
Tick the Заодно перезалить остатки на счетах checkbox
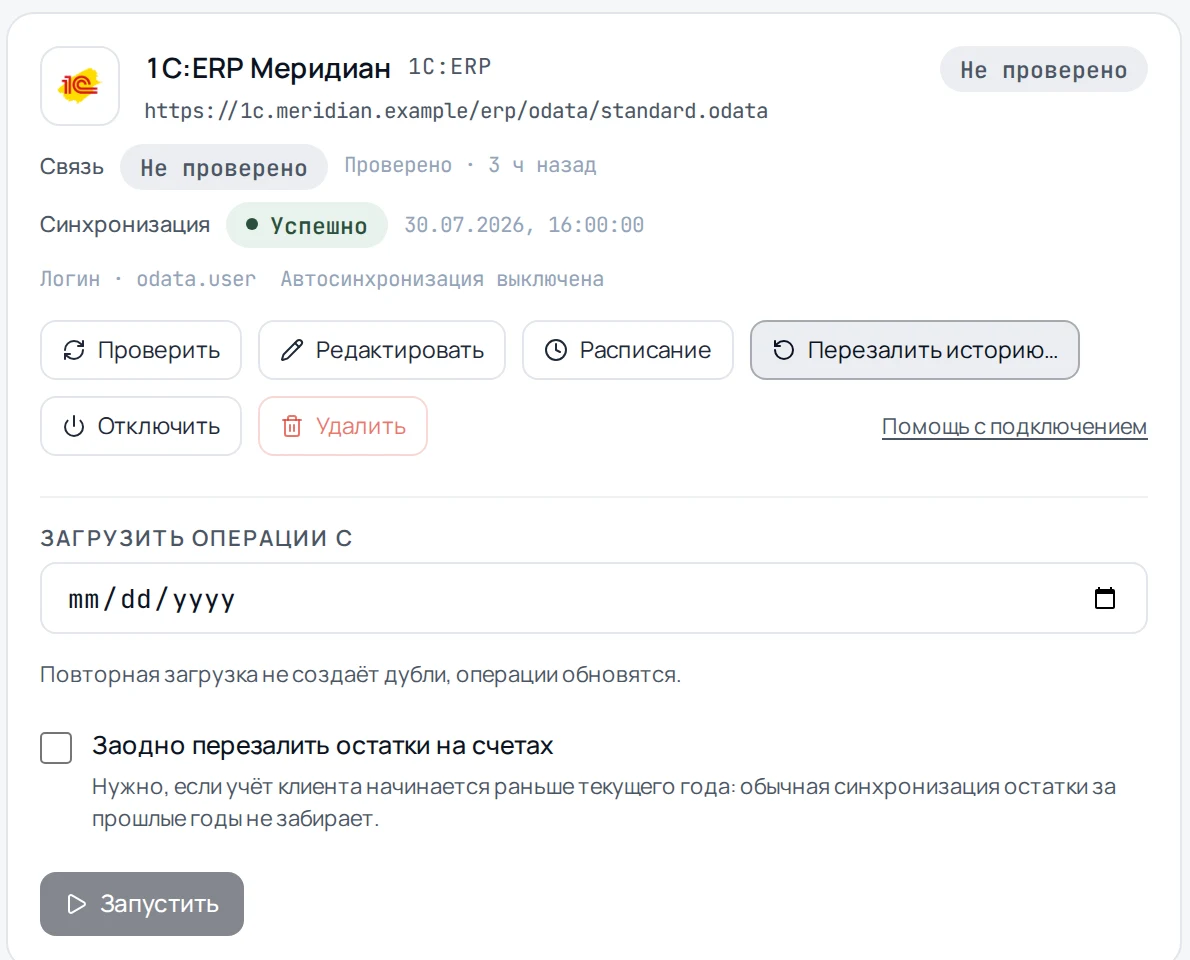(56, 748)
